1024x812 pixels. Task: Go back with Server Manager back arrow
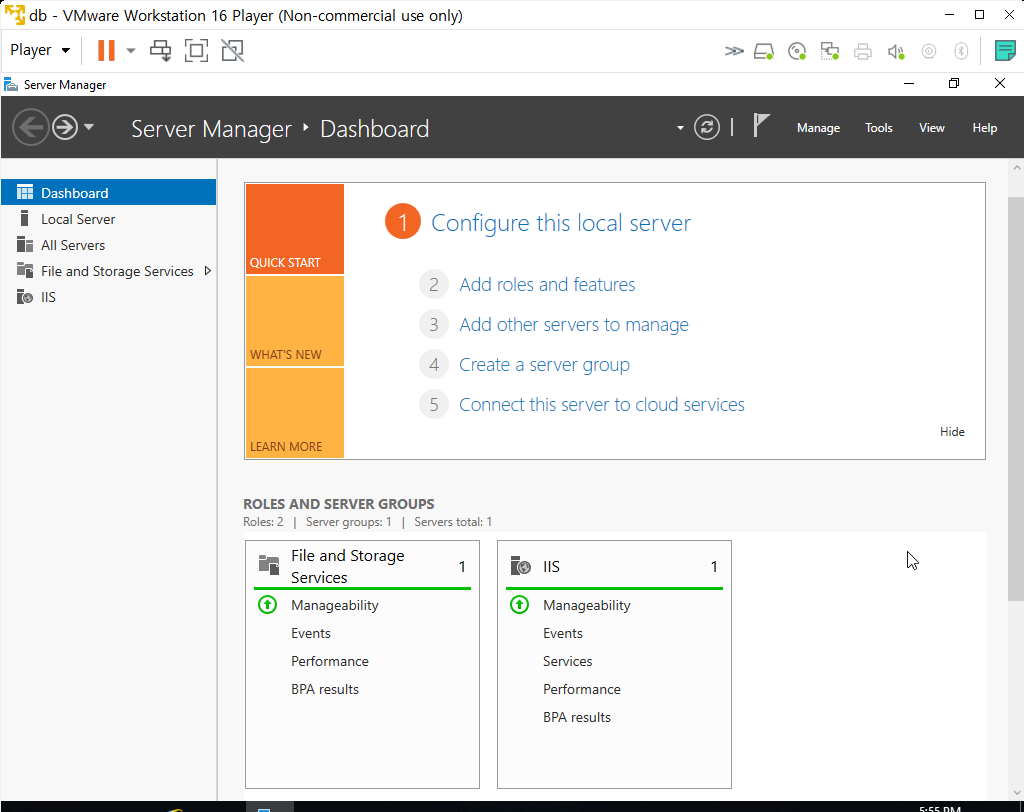coord(30,127)
